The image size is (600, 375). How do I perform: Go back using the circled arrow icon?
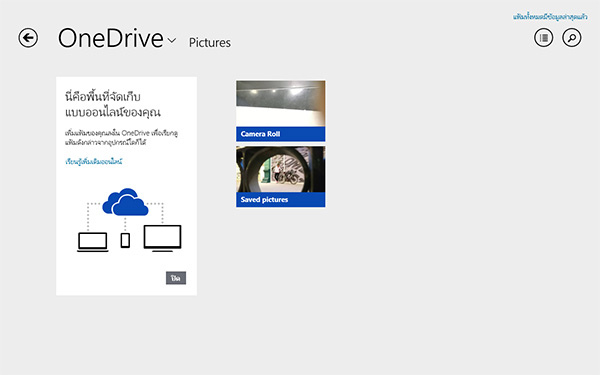pyautogui.click(x=28, y=38)
